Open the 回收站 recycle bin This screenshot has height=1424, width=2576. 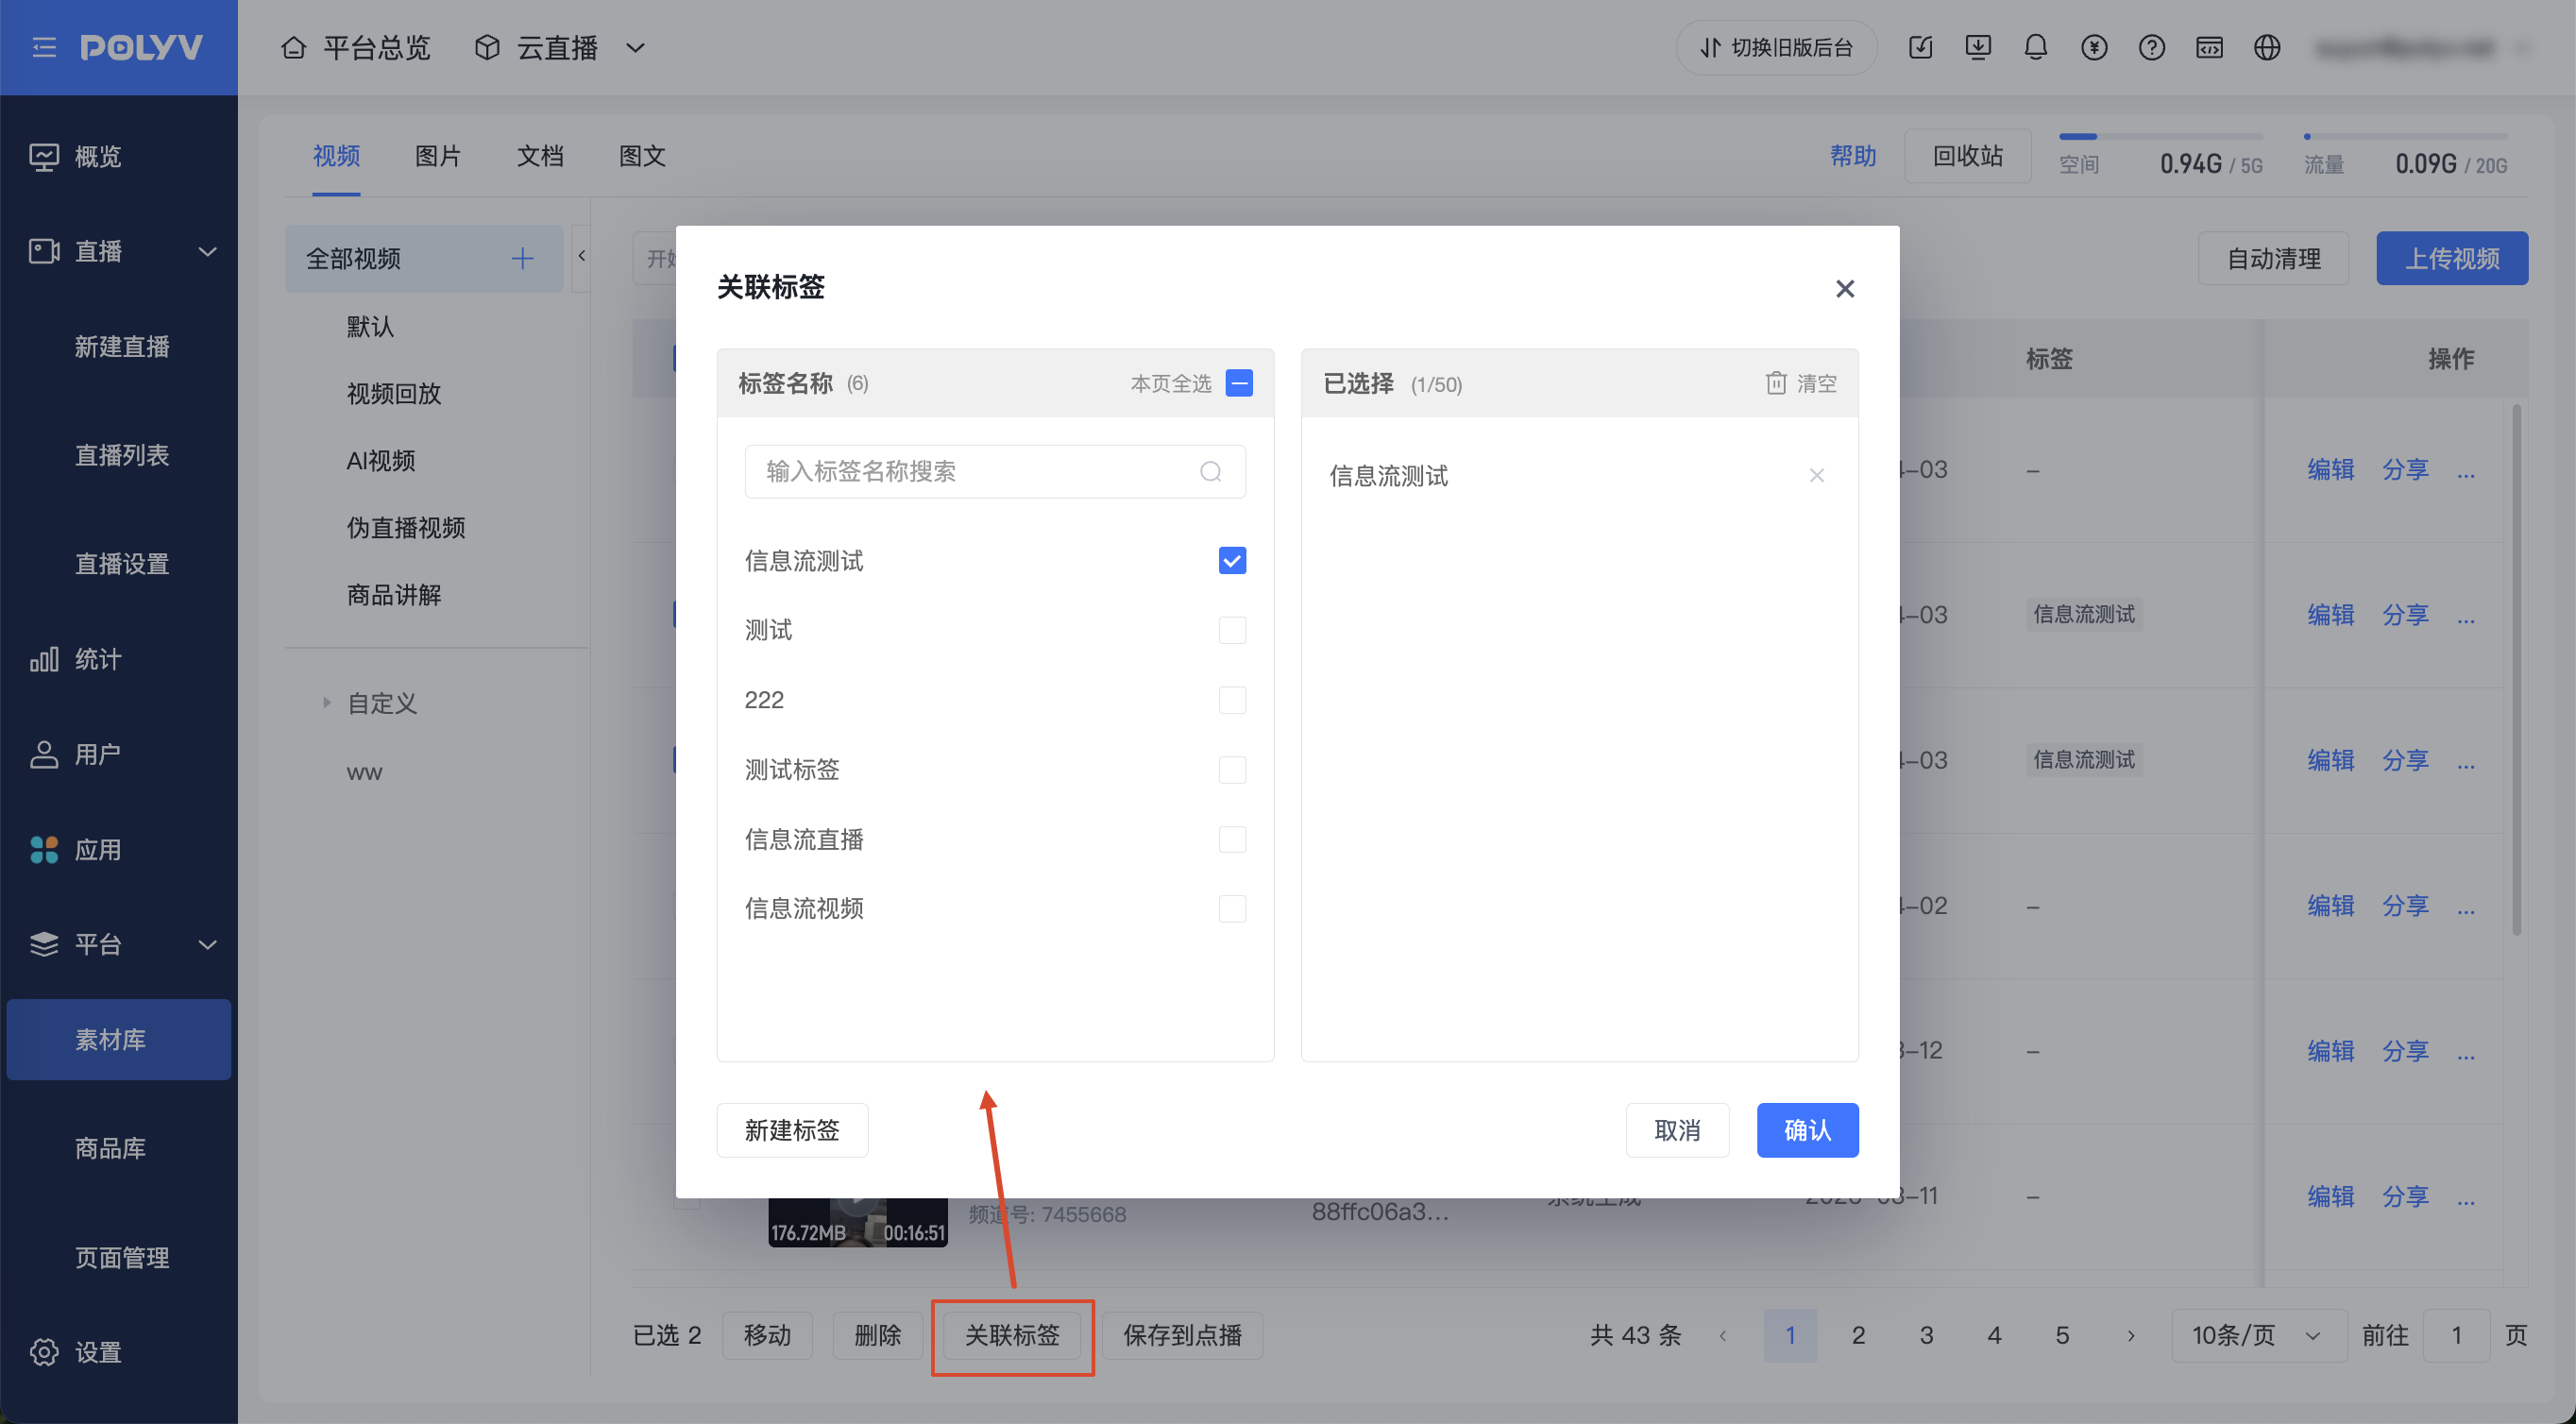[1967, 156]
